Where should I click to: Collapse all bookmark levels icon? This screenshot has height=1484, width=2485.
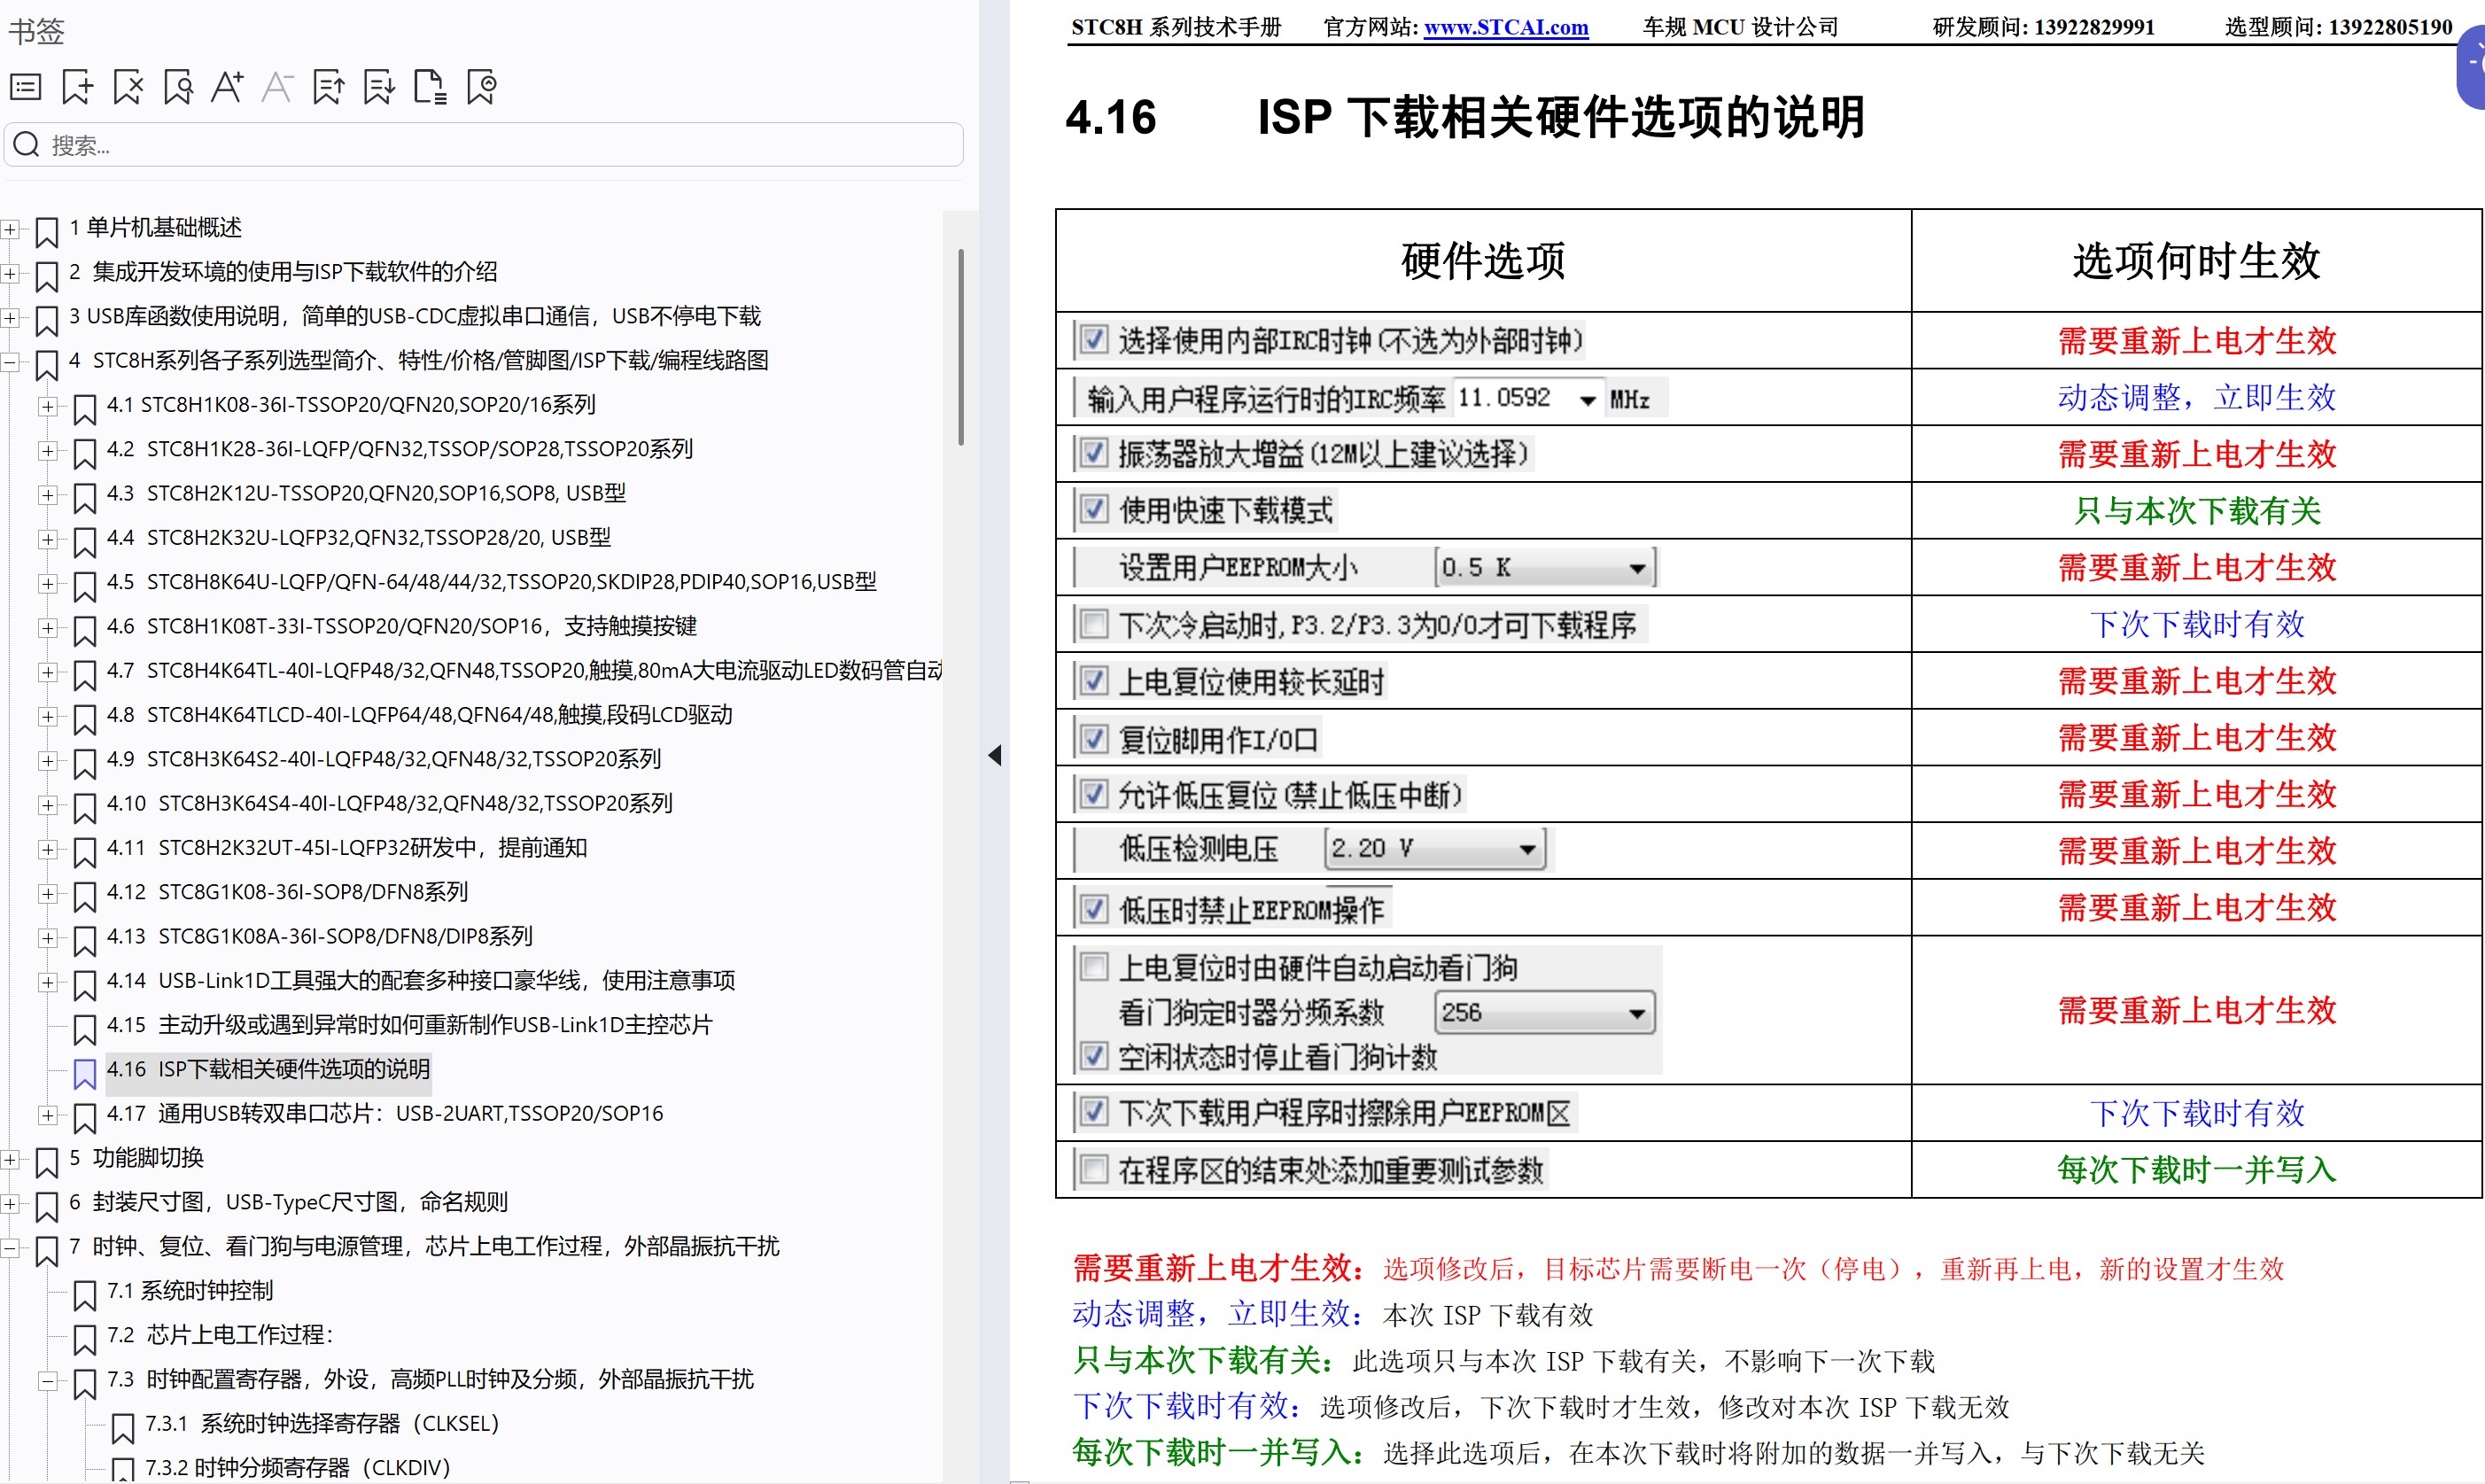coord(379,87)
